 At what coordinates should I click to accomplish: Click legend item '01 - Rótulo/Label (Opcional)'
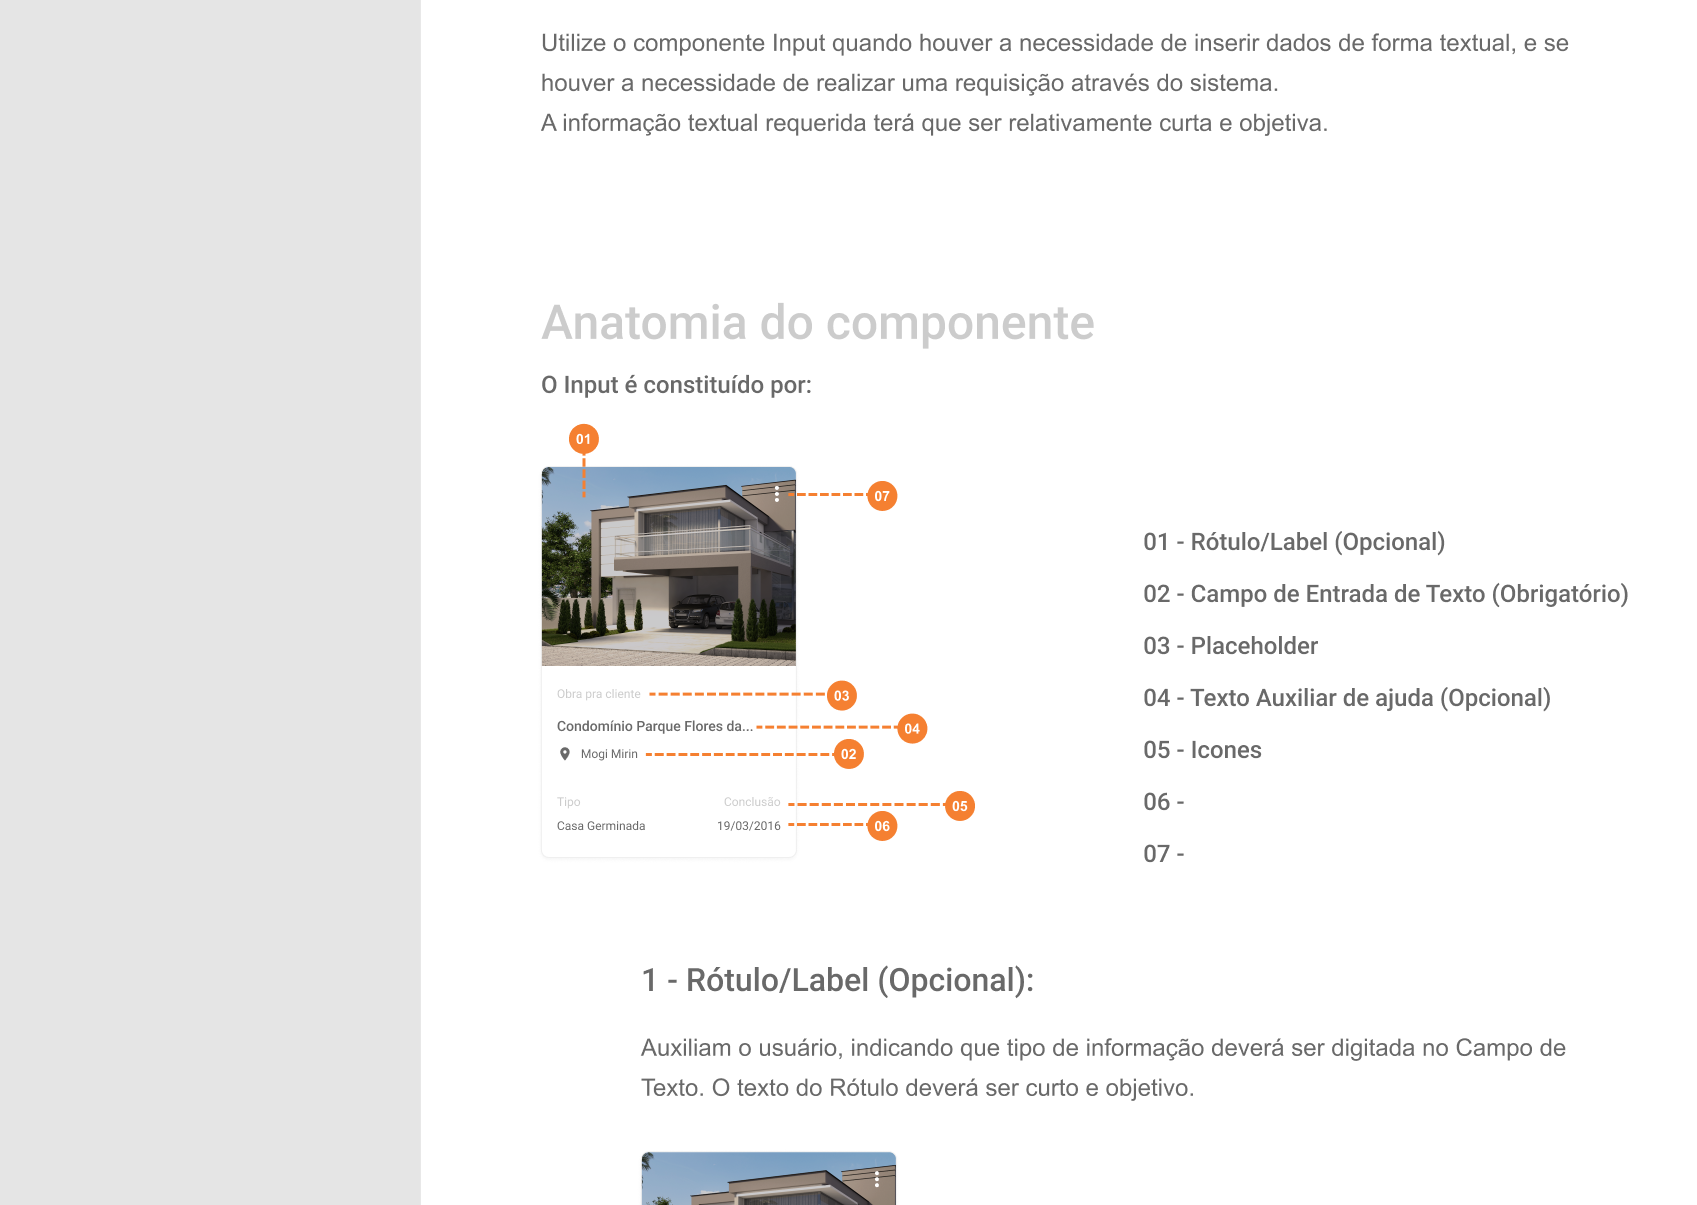click(x=1294, y=542)
